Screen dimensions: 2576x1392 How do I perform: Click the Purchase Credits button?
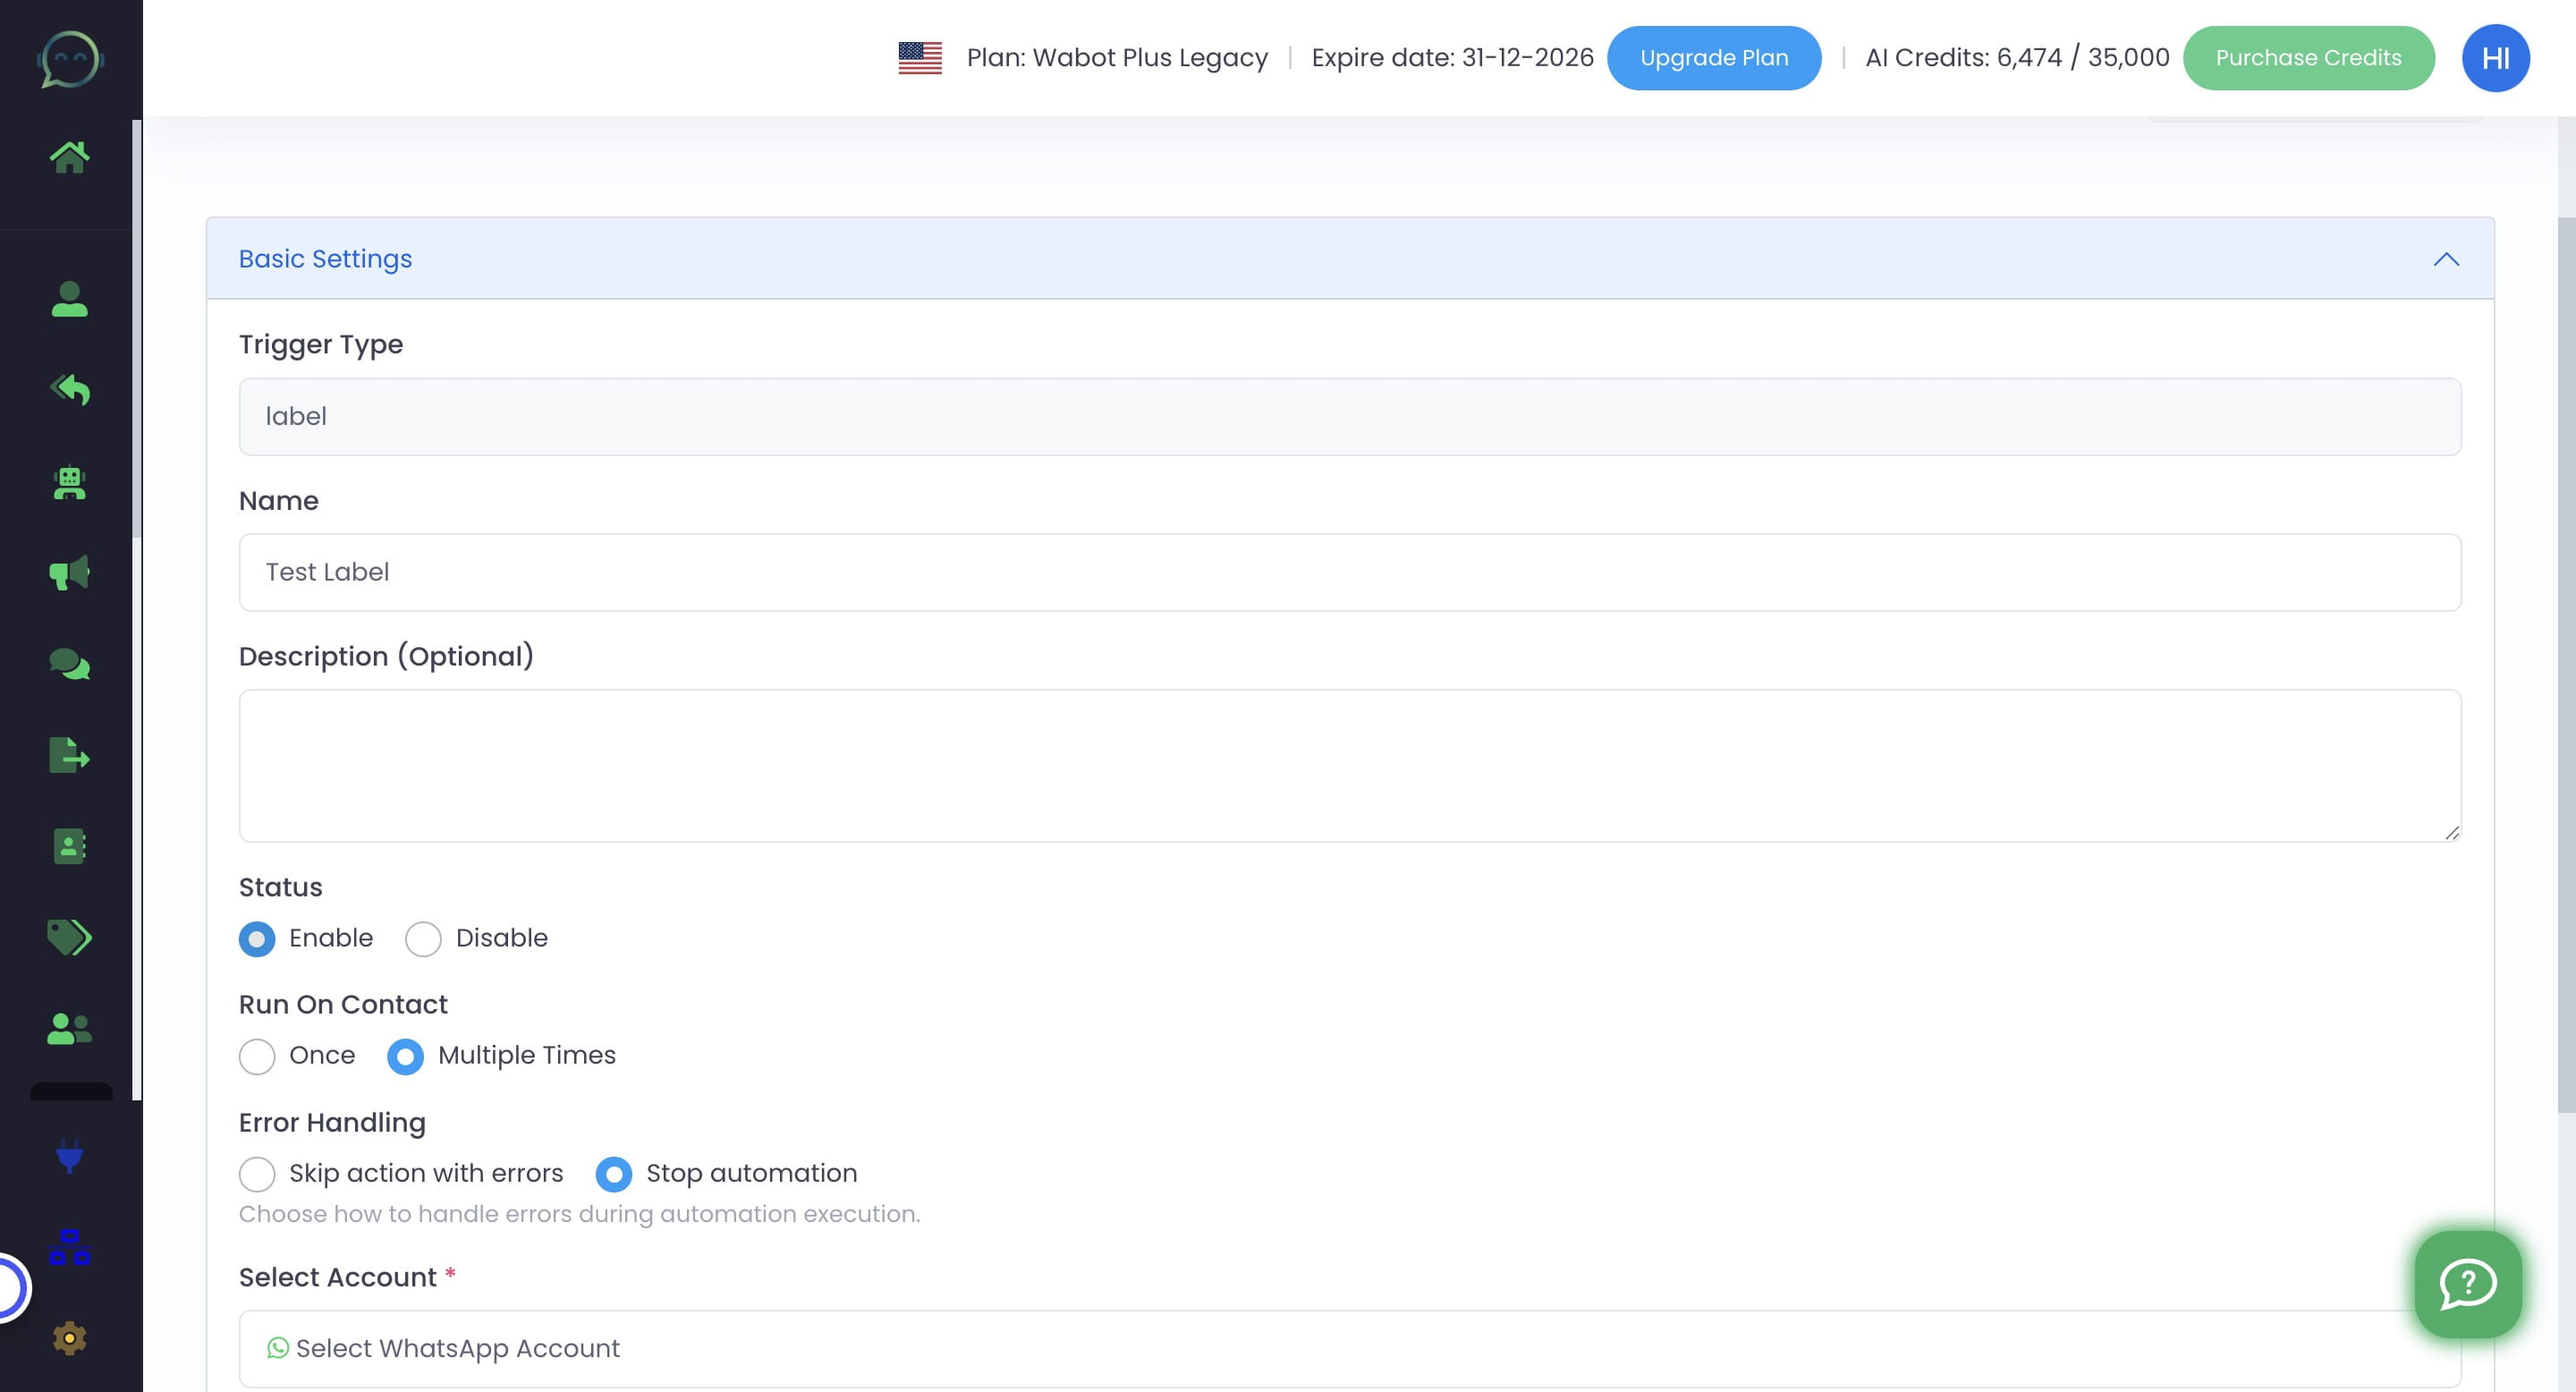[x=2307, y=58]
